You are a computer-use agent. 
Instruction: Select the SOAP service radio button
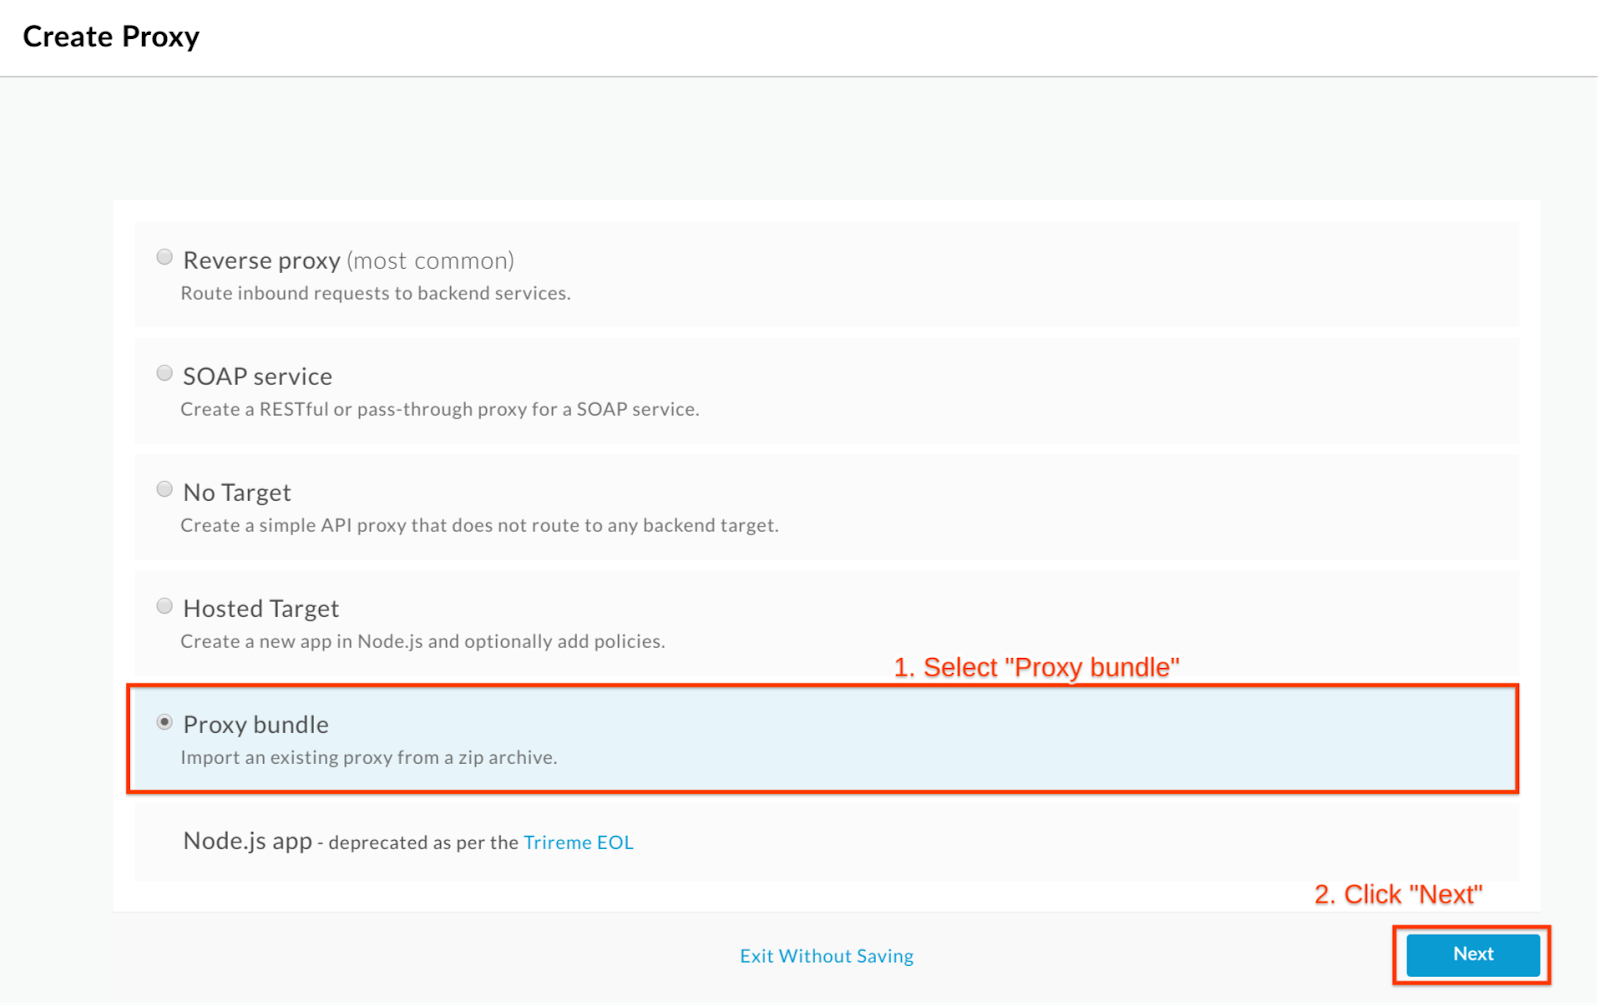165,373
